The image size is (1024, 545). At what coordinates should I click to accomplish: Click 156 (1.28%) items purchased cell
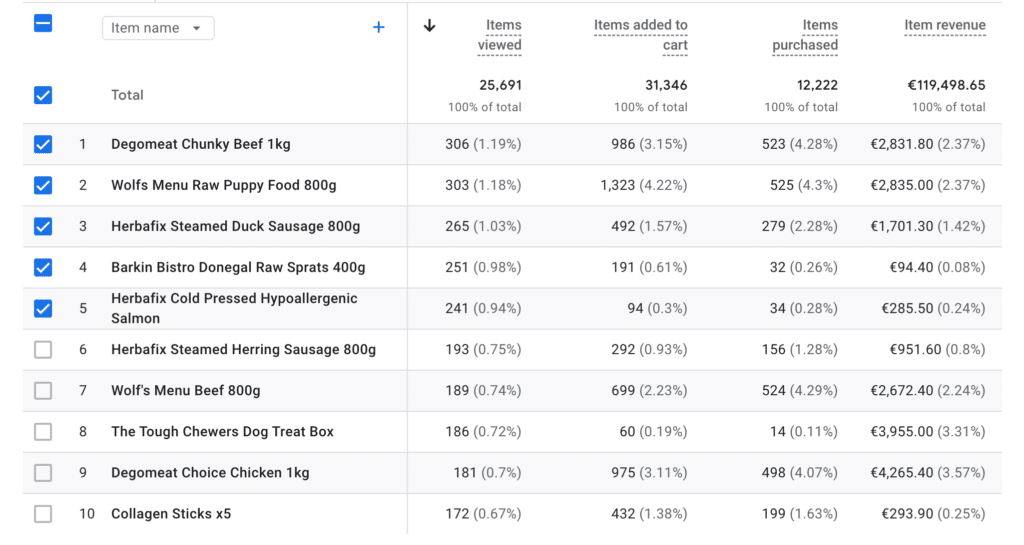(x=800, y=350)
